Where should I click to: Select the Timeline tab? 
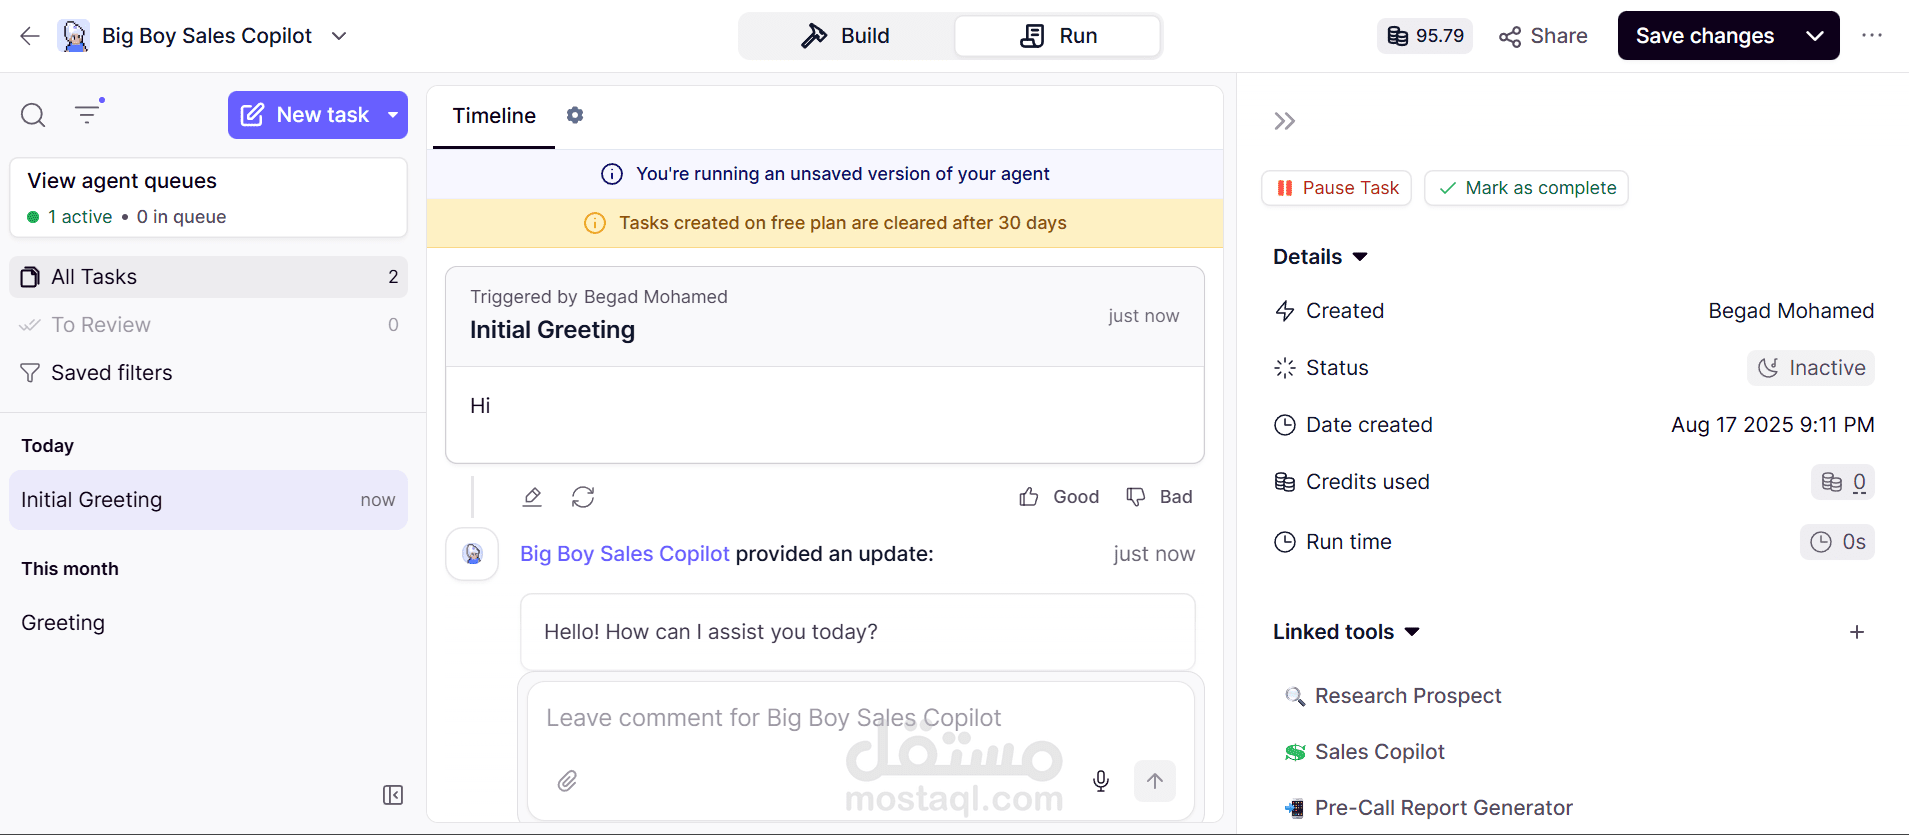tap(494, 116)
